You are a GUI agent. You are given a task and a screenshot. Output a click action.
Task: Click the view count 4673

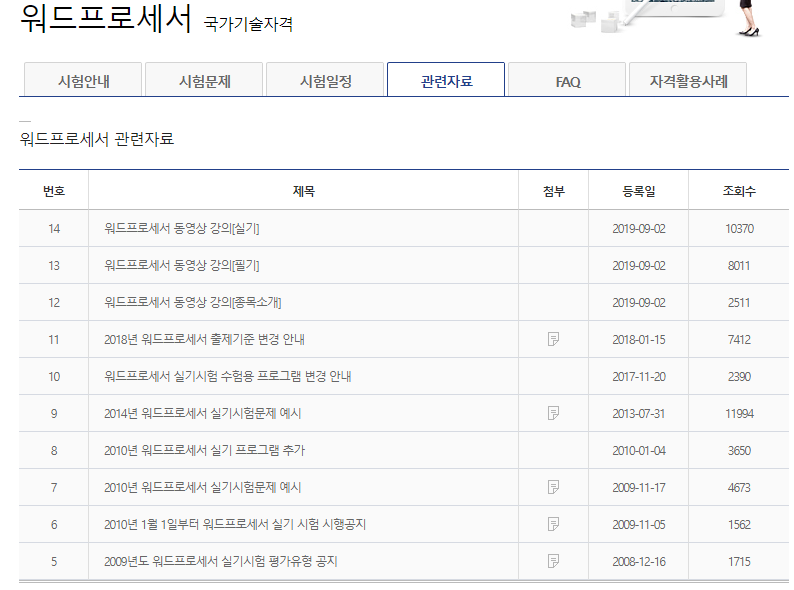pos(739,488)
